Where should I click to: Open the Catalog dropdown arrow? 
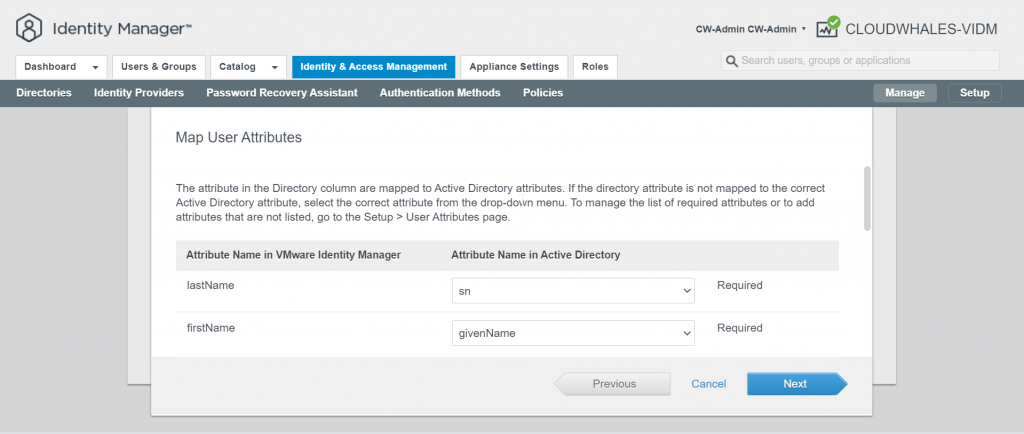tap(275, 67)
